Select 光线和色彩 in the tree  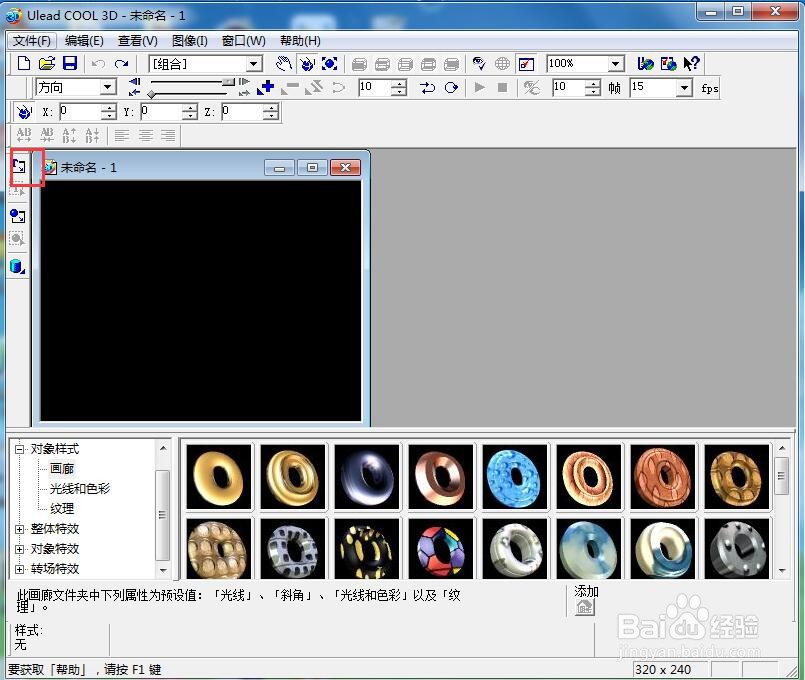click(x=80, y=489)
